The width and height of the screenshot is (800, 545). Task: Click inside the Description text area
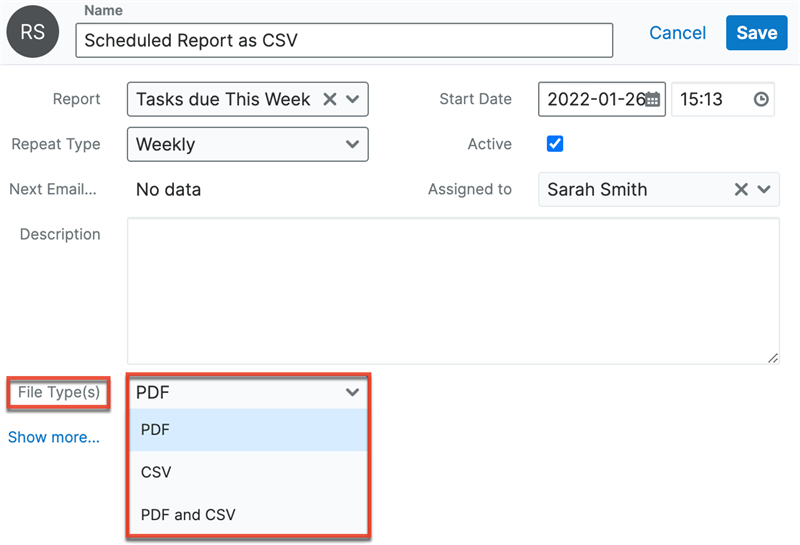(x=453, y=290)
